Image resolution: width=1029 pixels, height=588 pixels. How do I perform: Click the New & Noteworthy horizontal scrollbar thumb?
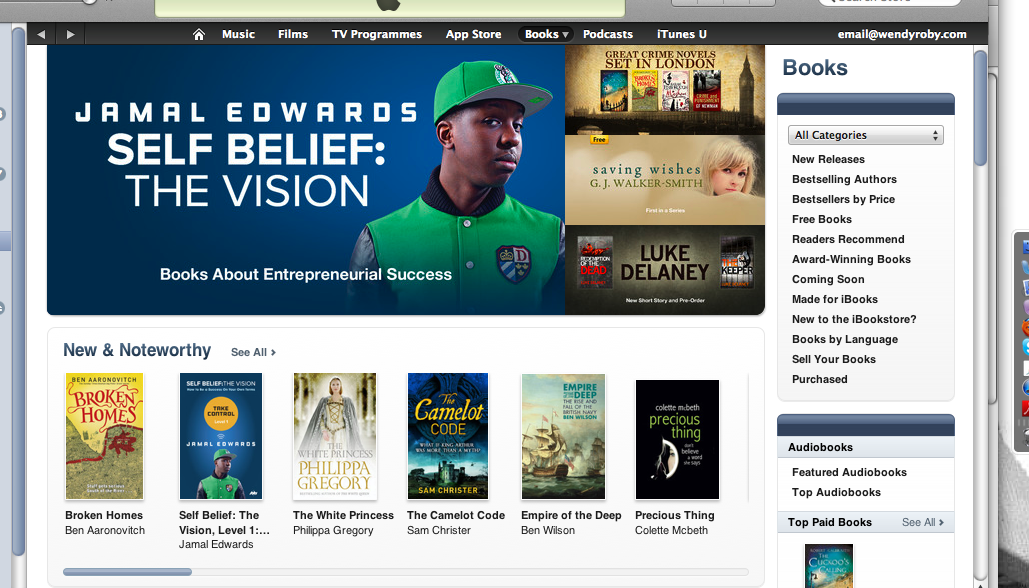click(x=127, y=572)
